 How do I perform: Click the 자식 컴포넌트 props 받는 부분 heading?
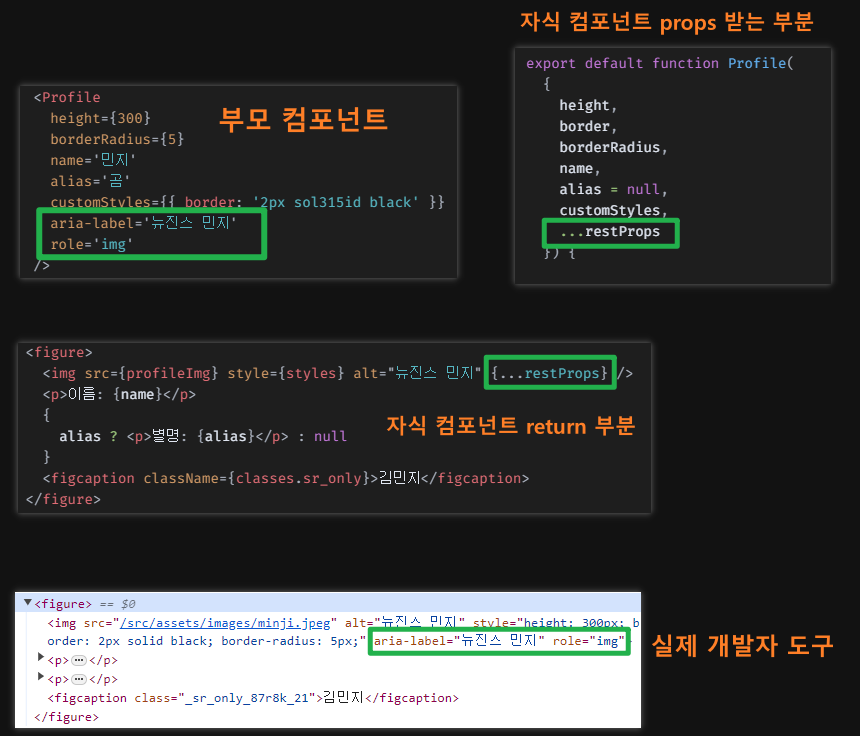(x=666, y=22)
